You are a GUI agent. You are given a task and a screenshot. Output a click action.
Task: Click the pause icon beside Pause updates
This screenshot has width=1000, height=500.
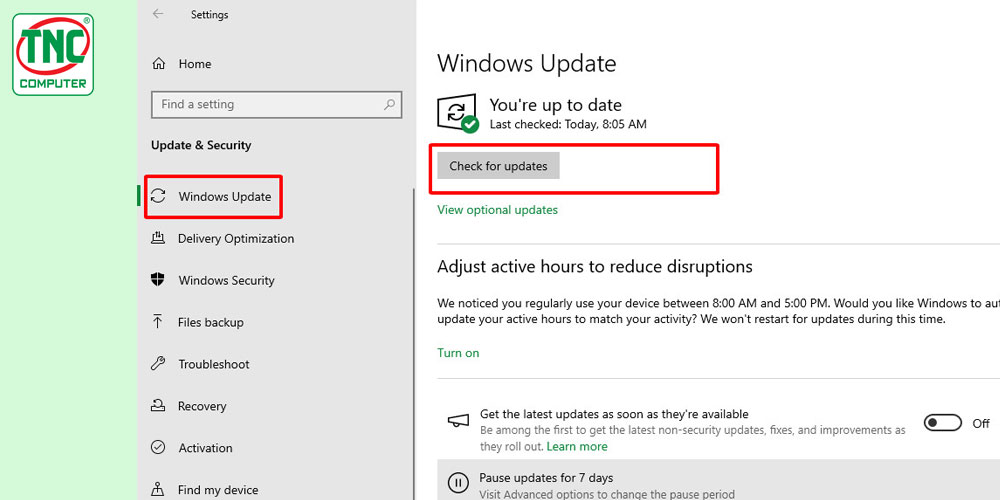point(457,482)
